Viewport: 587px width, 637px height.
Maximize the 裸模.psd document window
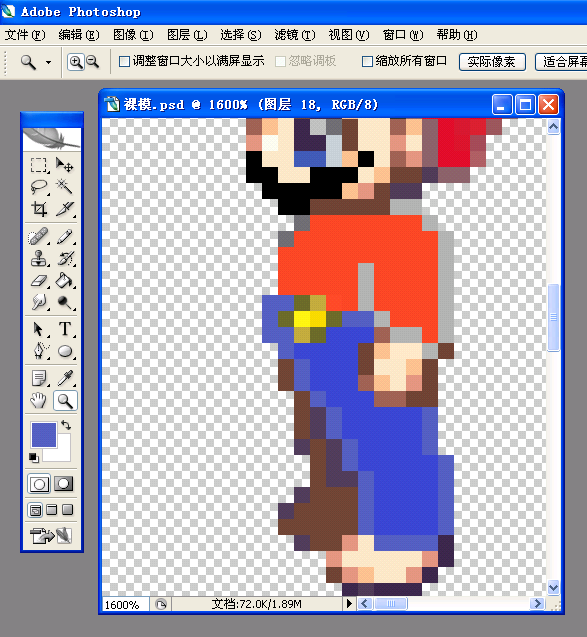[x=525, y=105]
